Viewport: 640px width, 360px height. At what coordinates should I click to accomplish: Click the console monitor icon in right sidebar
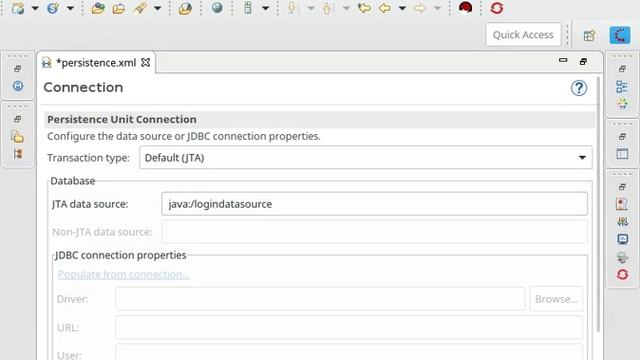622,239
